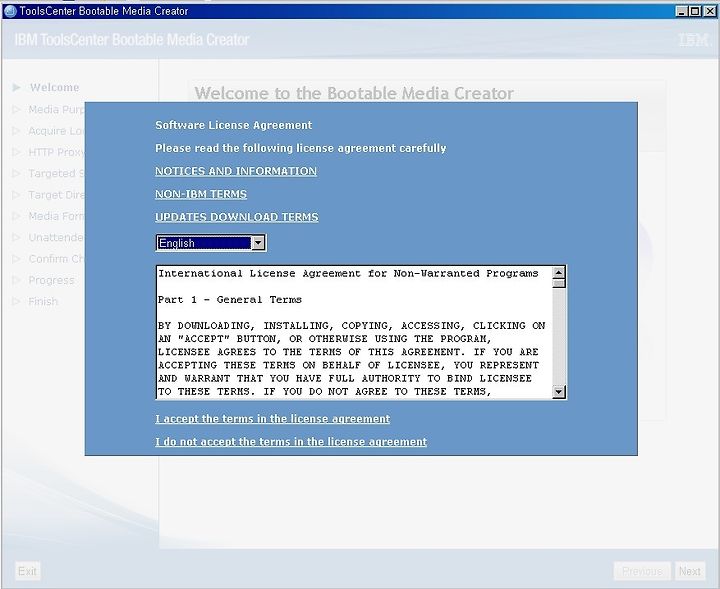
Task: Click the arrow icon beside Finish
Action: point(17,301)
